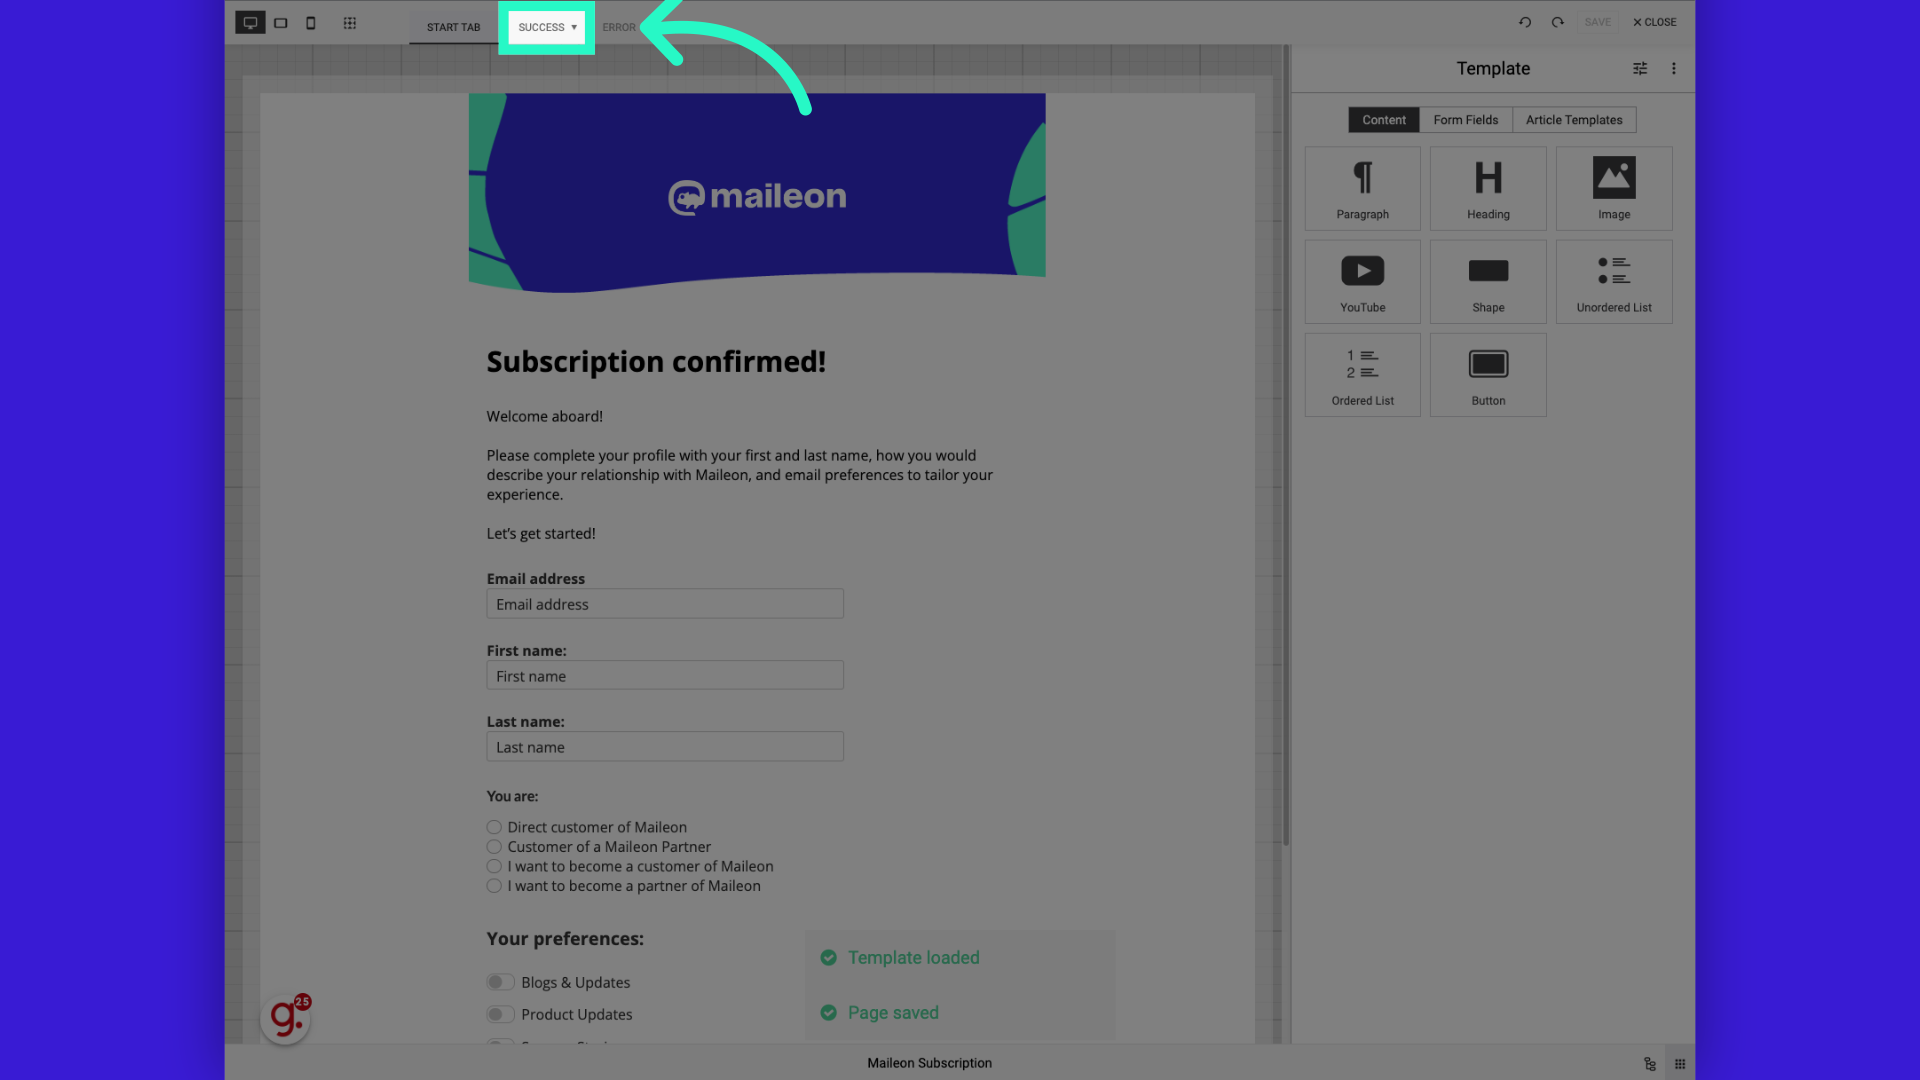Viewport: 1920px width, 1080px height.
Task: Add a Button content block
Action: [1487, 373]
